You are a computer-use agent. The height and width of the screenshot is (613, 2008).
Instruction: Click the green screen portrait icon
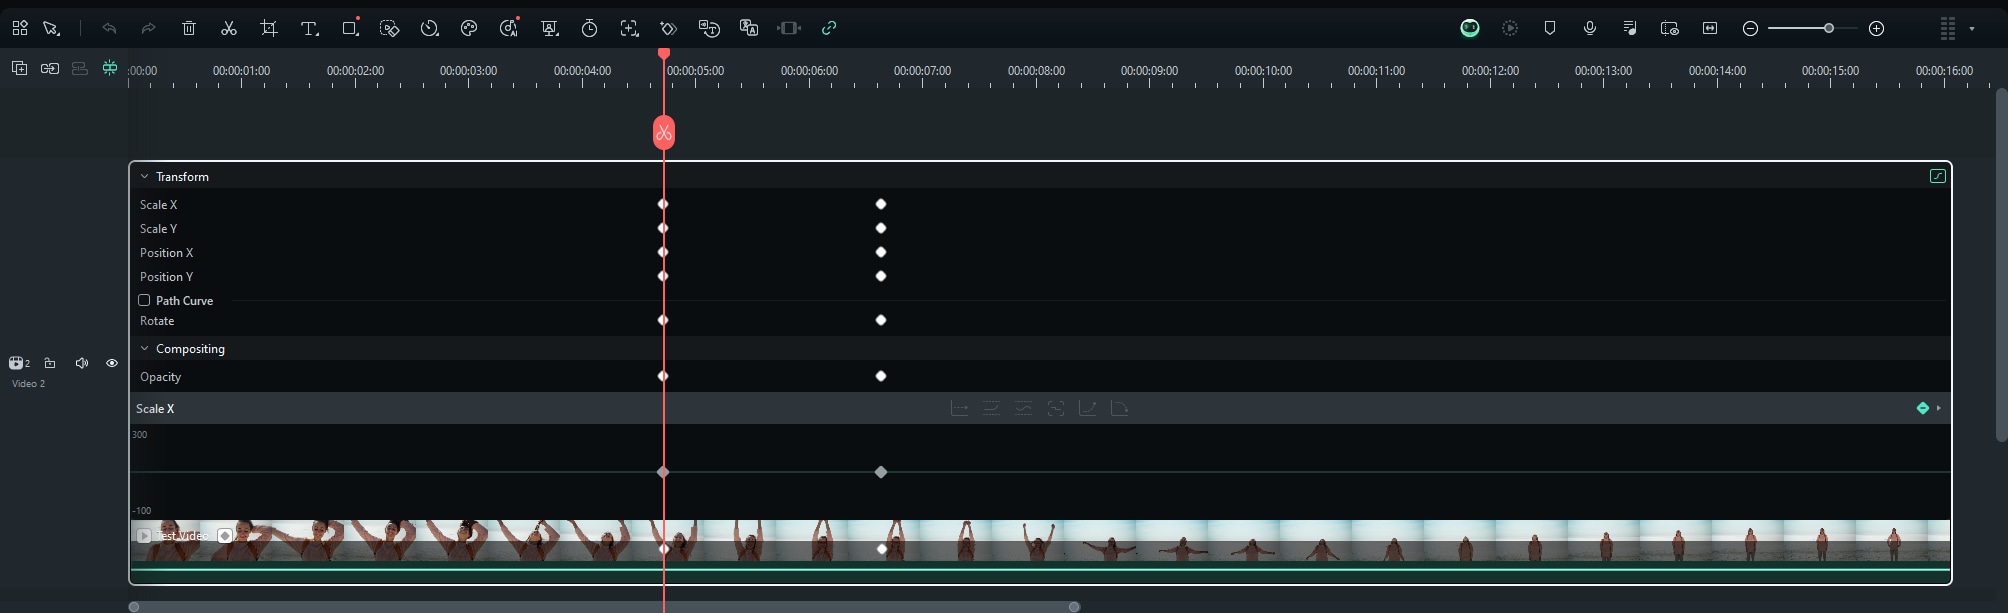coord(550,28)
